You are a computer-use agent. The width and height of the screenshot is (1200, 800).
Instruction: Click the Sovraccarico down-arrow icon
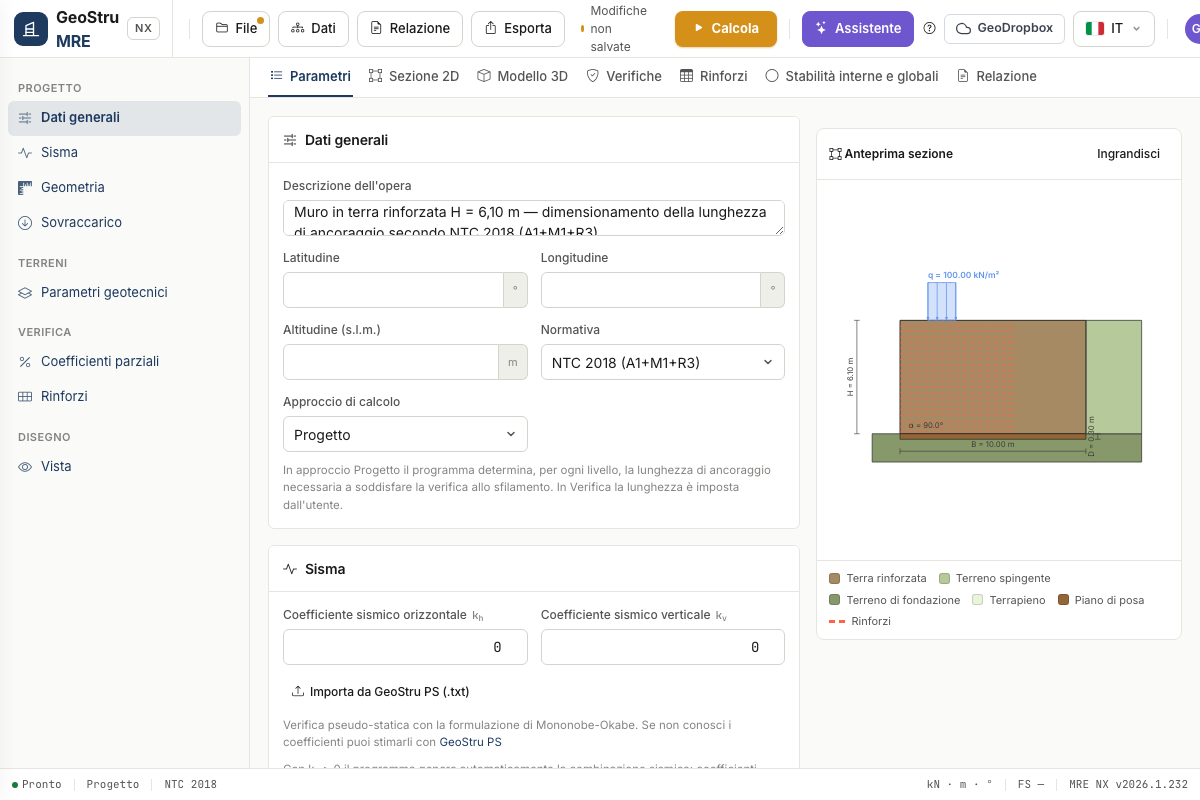[25, 223]
